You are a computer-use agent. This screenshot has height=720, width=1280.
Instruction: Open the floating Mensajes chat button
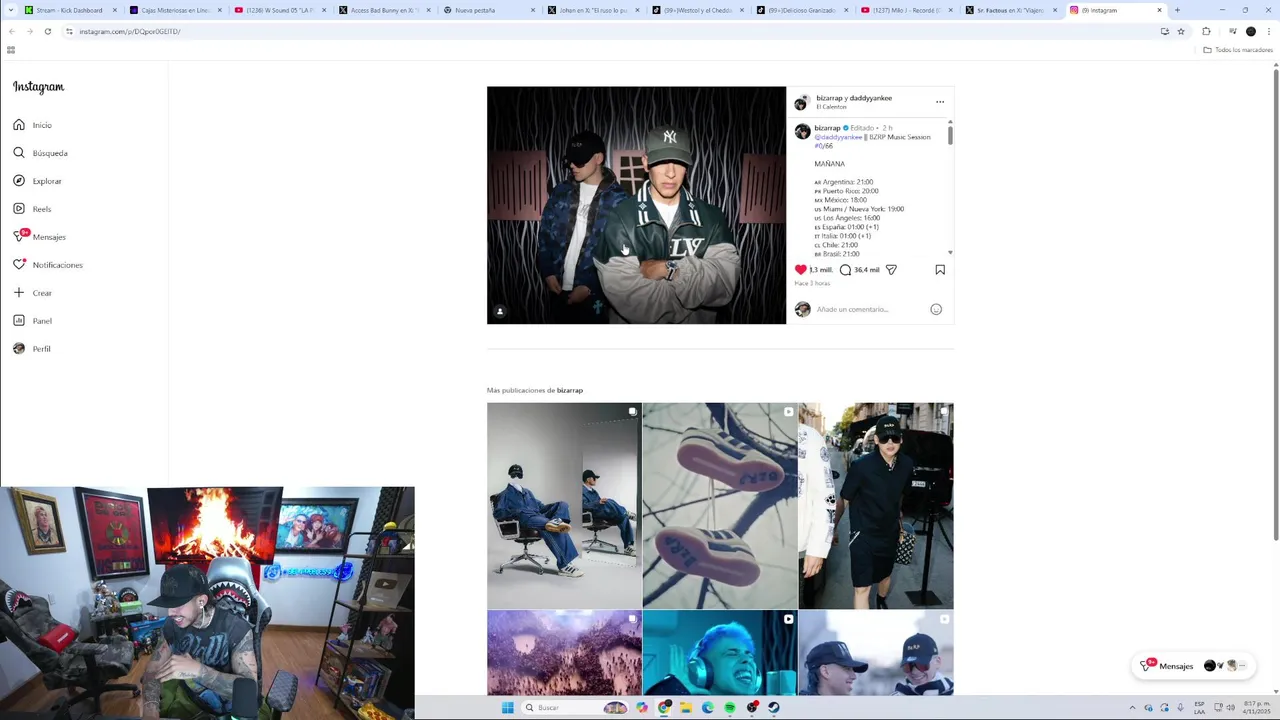(x=1194, y=666)
